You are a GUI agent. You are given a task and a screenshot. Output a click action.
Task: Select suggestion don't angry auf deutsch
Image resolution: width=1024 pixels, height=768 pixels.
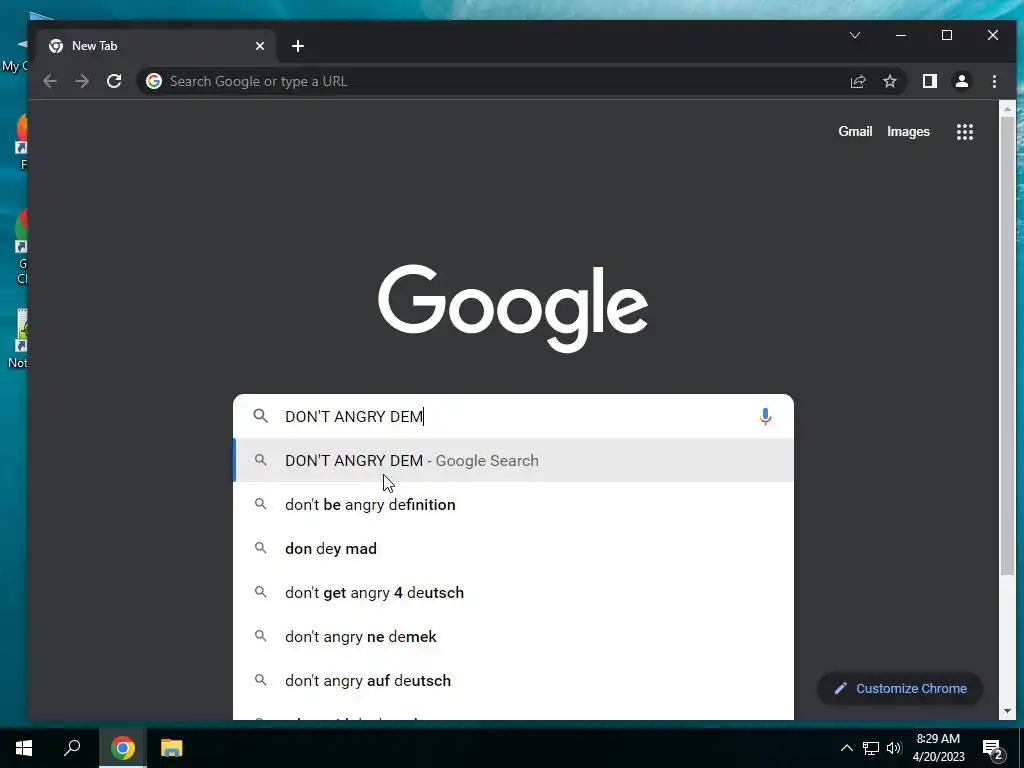pyautogui.click(x=513, y=680)
